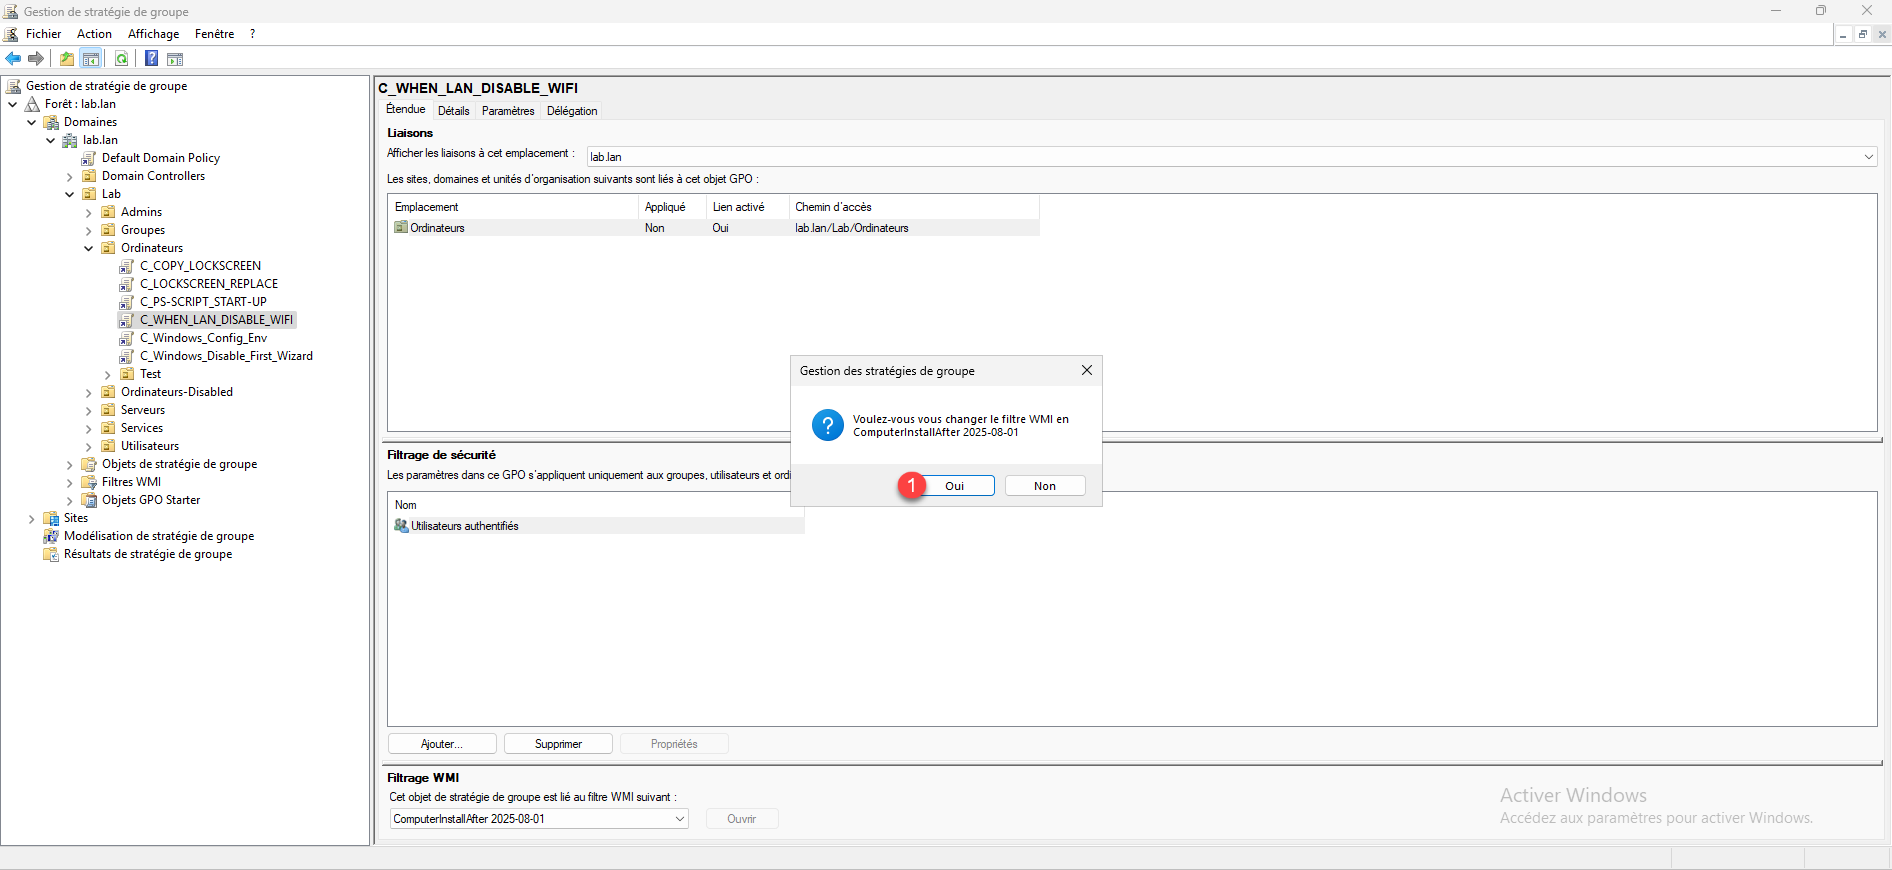Click the Up one level folder icon
The image size is (1892, 870).
click(67, 59)
